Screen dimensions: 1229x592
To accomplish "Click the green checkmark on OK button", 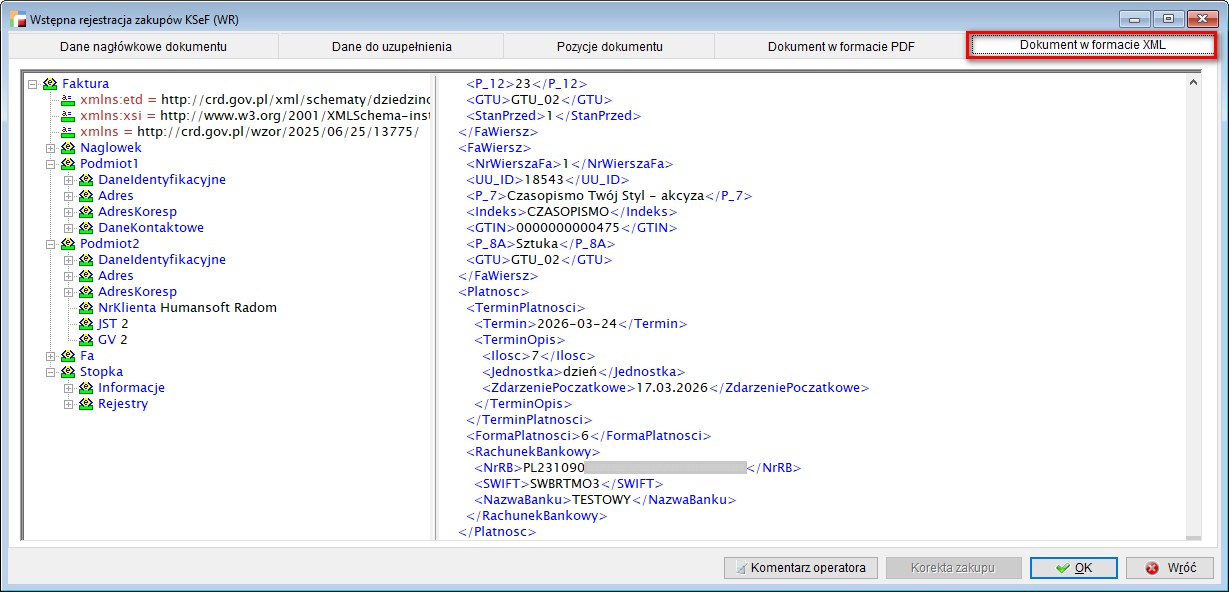I will click(x=1064, y=568).
